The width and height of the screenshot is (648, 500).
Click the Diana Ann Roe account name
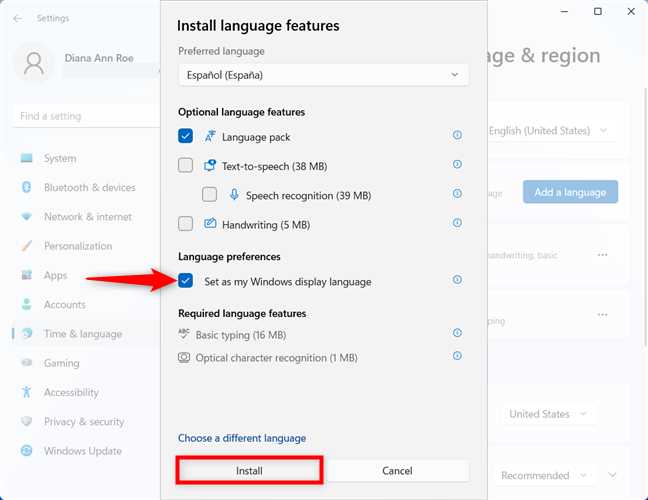click(99, 58)
